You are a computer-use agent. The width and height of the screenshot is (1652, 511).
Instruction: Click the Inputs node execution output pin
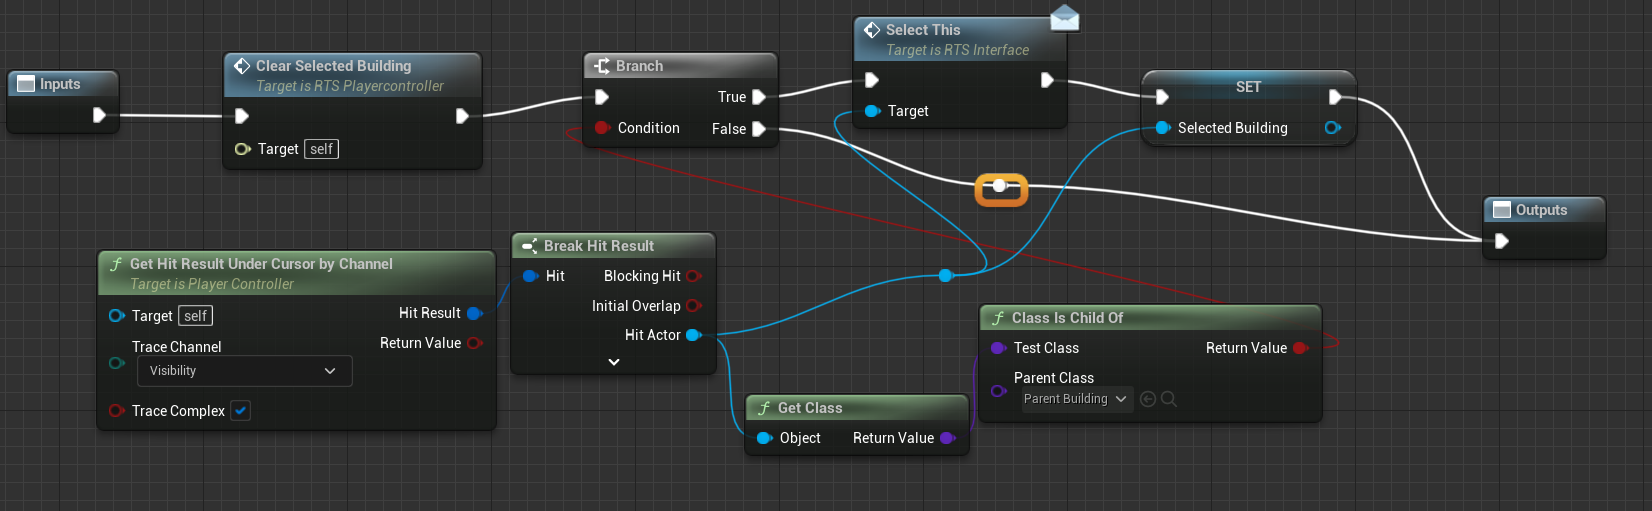pos(99,115)
